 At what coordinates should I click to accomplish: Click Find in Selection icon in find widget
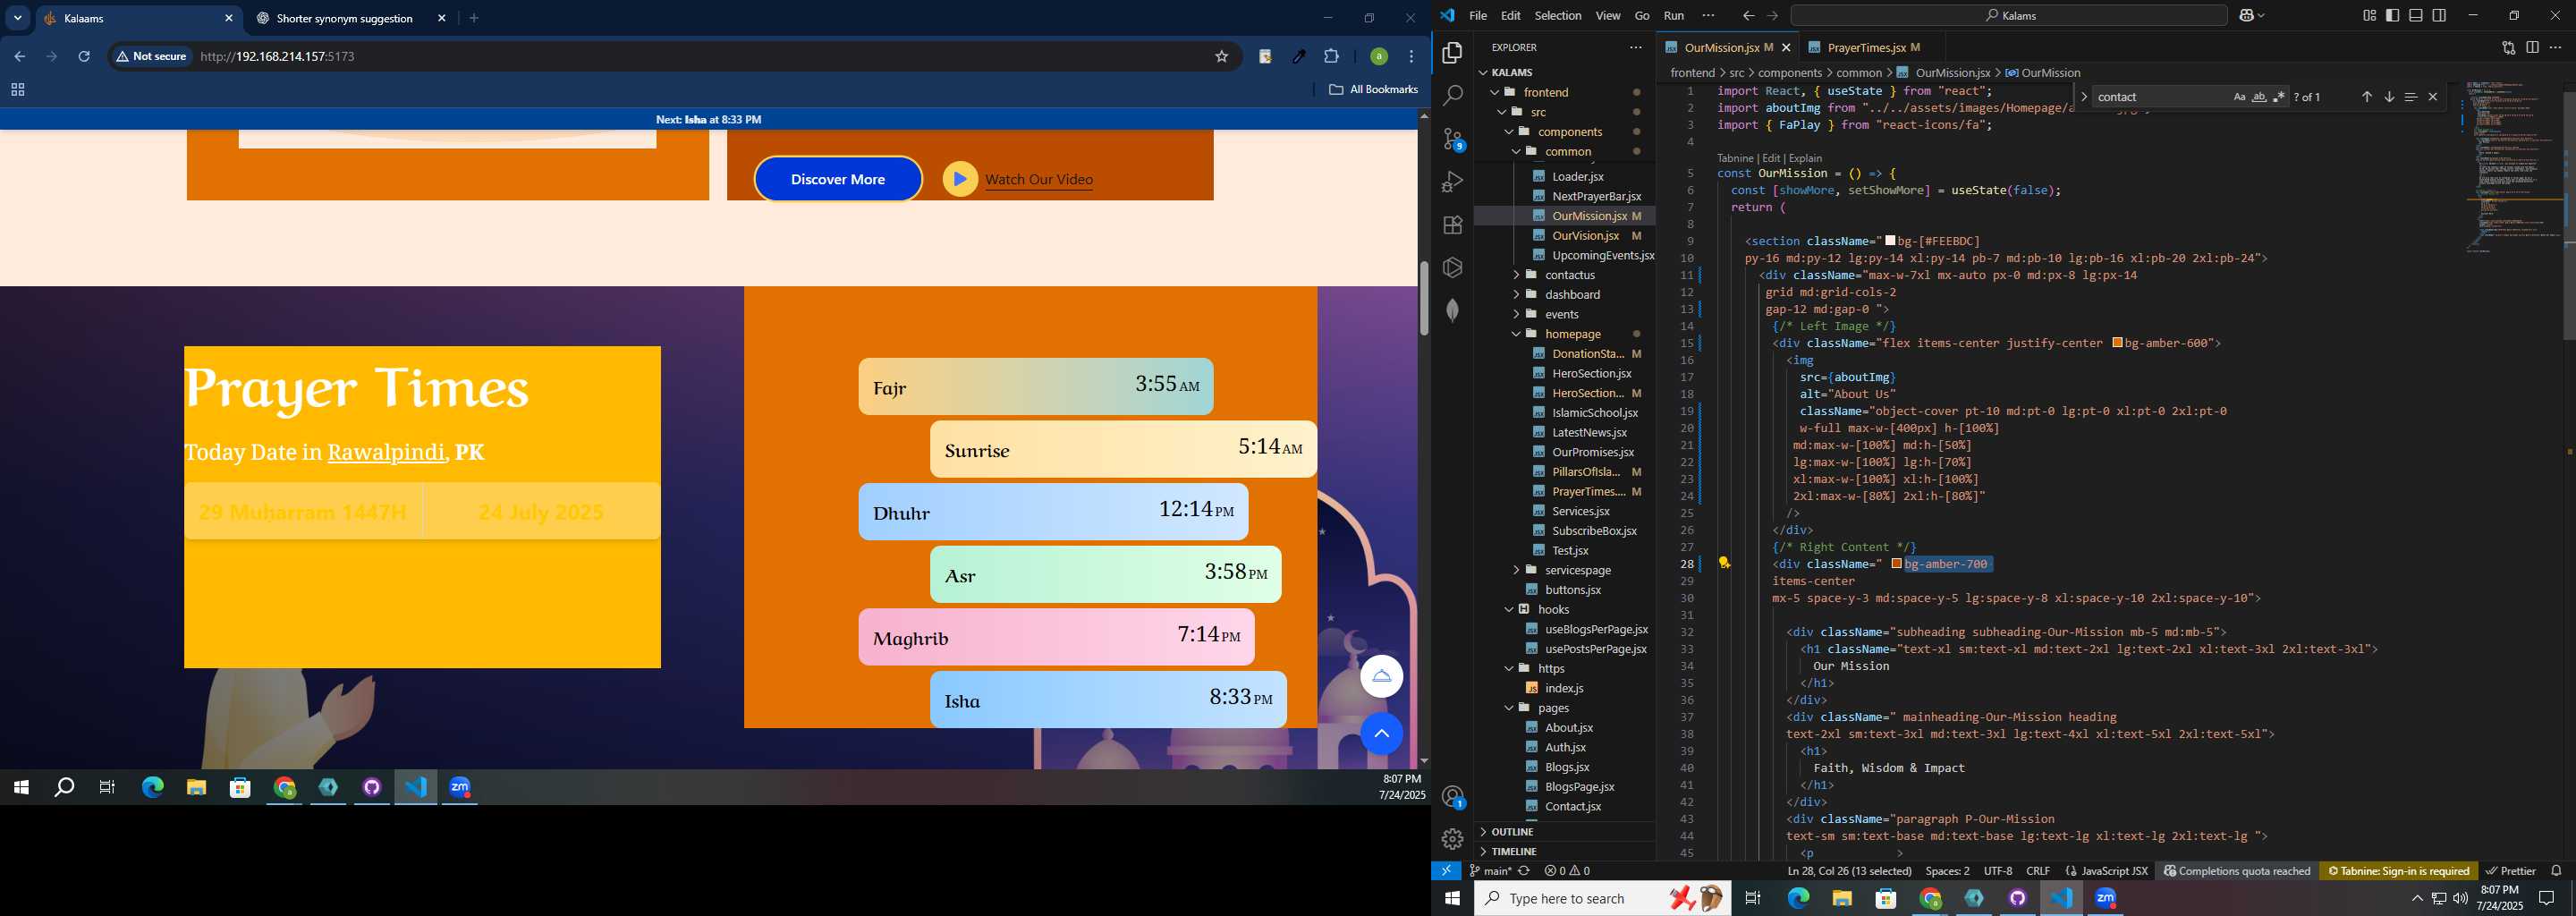[2410, 97]
